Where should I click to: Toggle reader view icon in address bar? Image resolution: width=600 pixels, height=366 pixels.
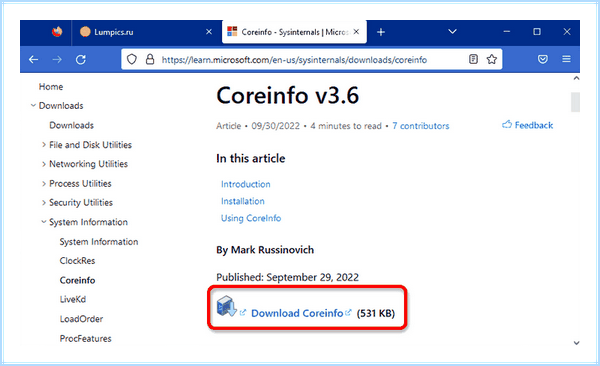(x=473, y=59)
